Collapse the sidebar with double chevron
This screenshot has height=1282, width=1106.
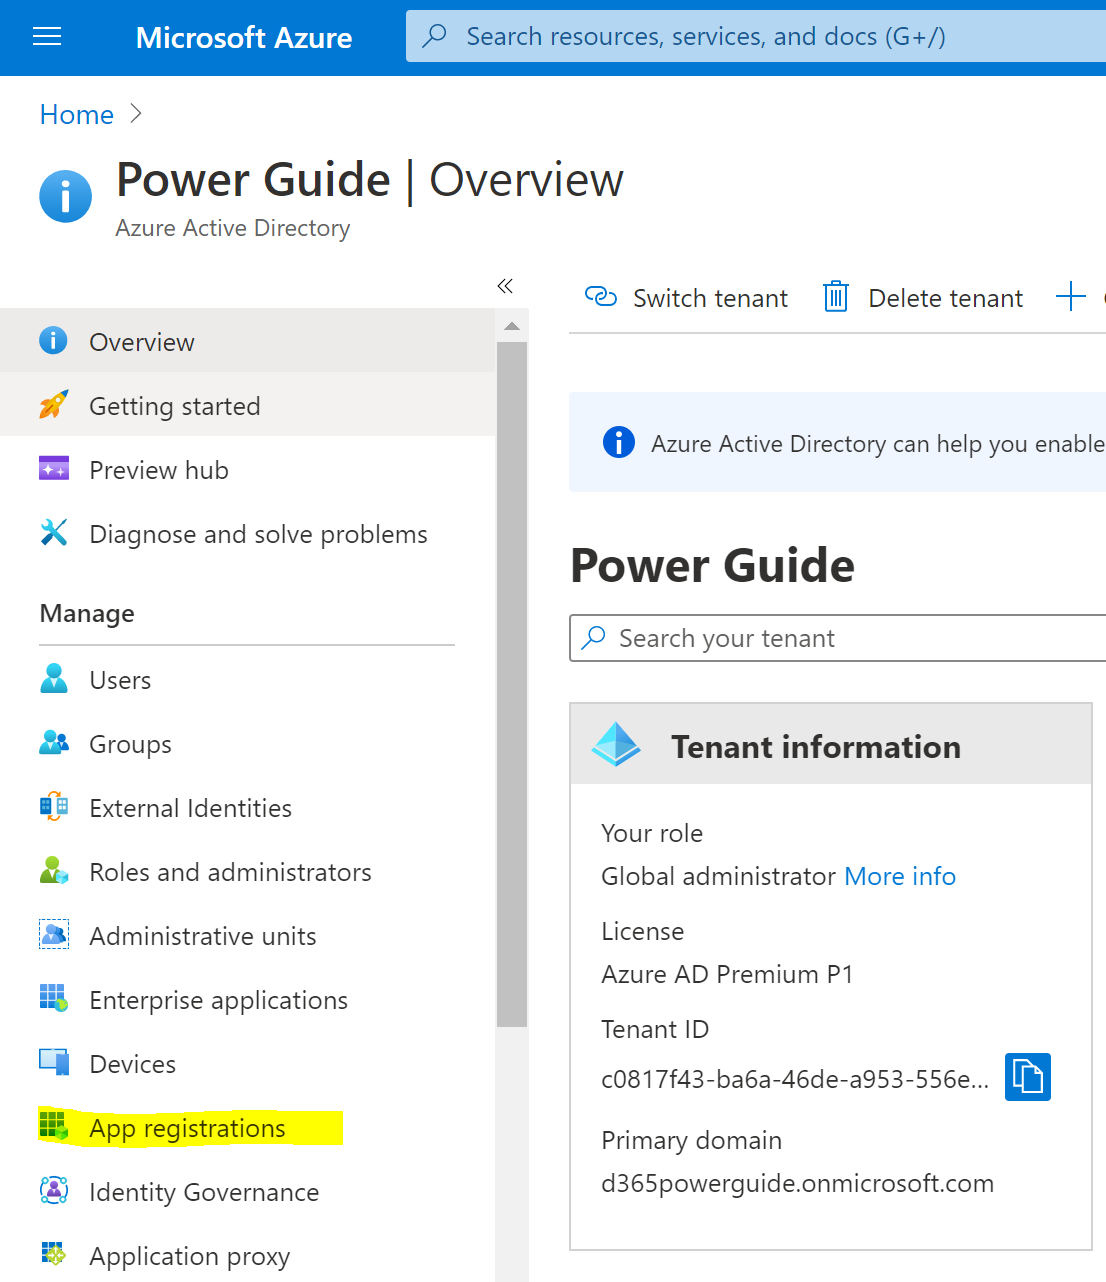[x=505, y=286]
